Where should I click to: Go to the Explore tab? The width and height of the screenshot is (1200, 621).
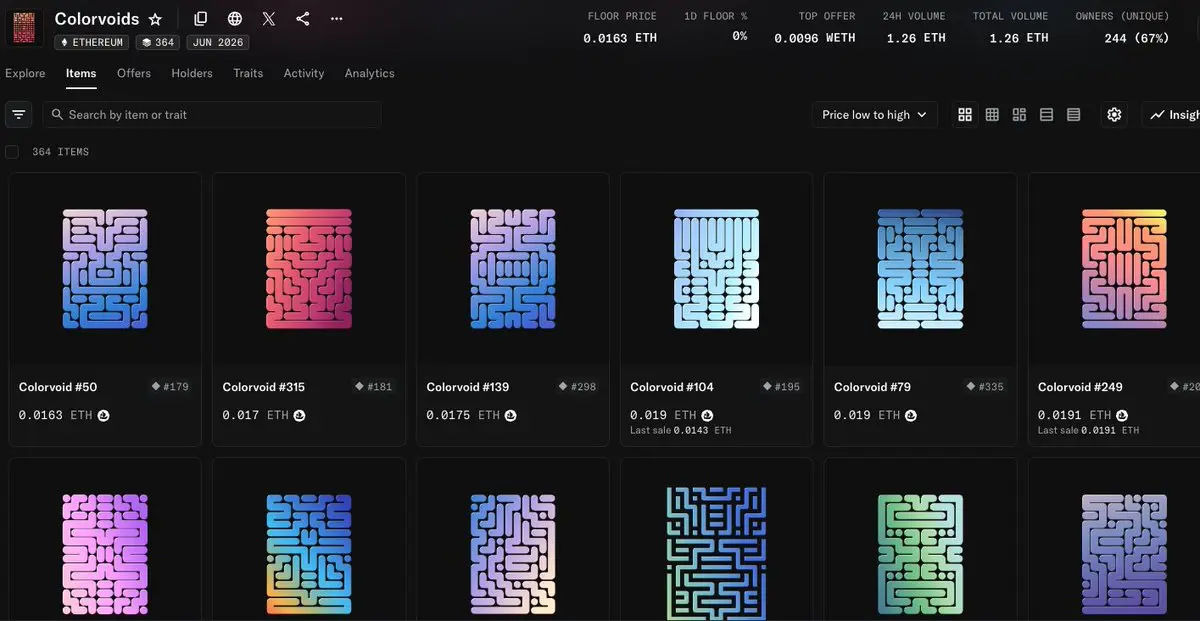tap(25, 73)
